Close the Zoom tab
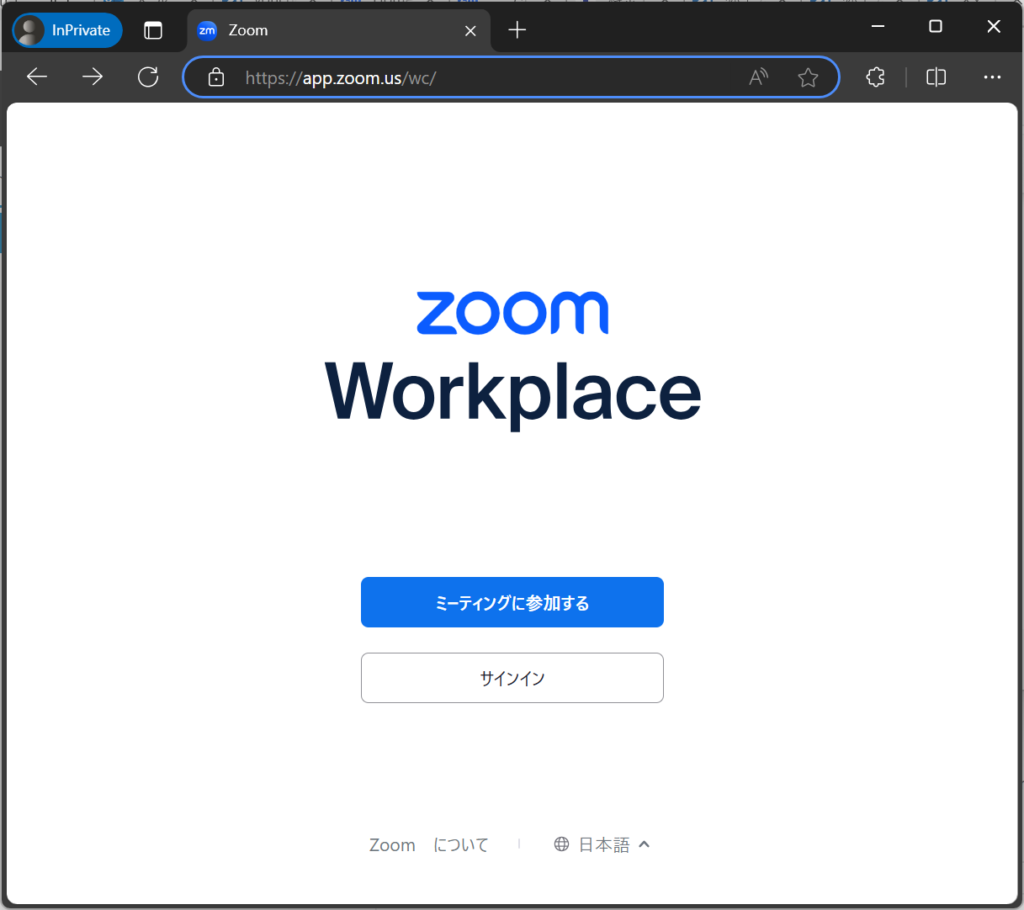This screenshot has height=910, width=1024. tap(470, 31)
